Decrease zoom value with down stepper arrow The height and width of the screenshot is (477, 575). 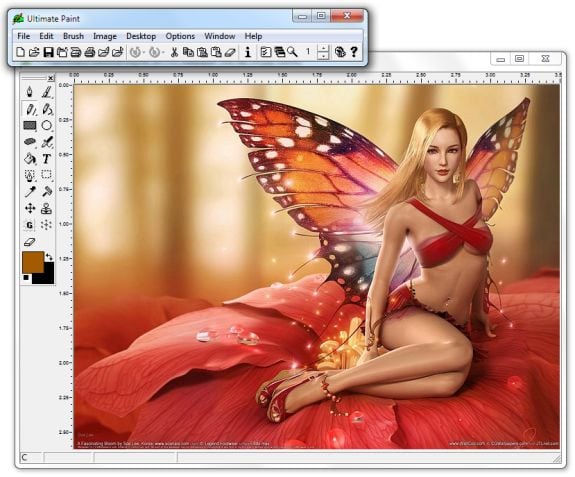coord(323,56)
